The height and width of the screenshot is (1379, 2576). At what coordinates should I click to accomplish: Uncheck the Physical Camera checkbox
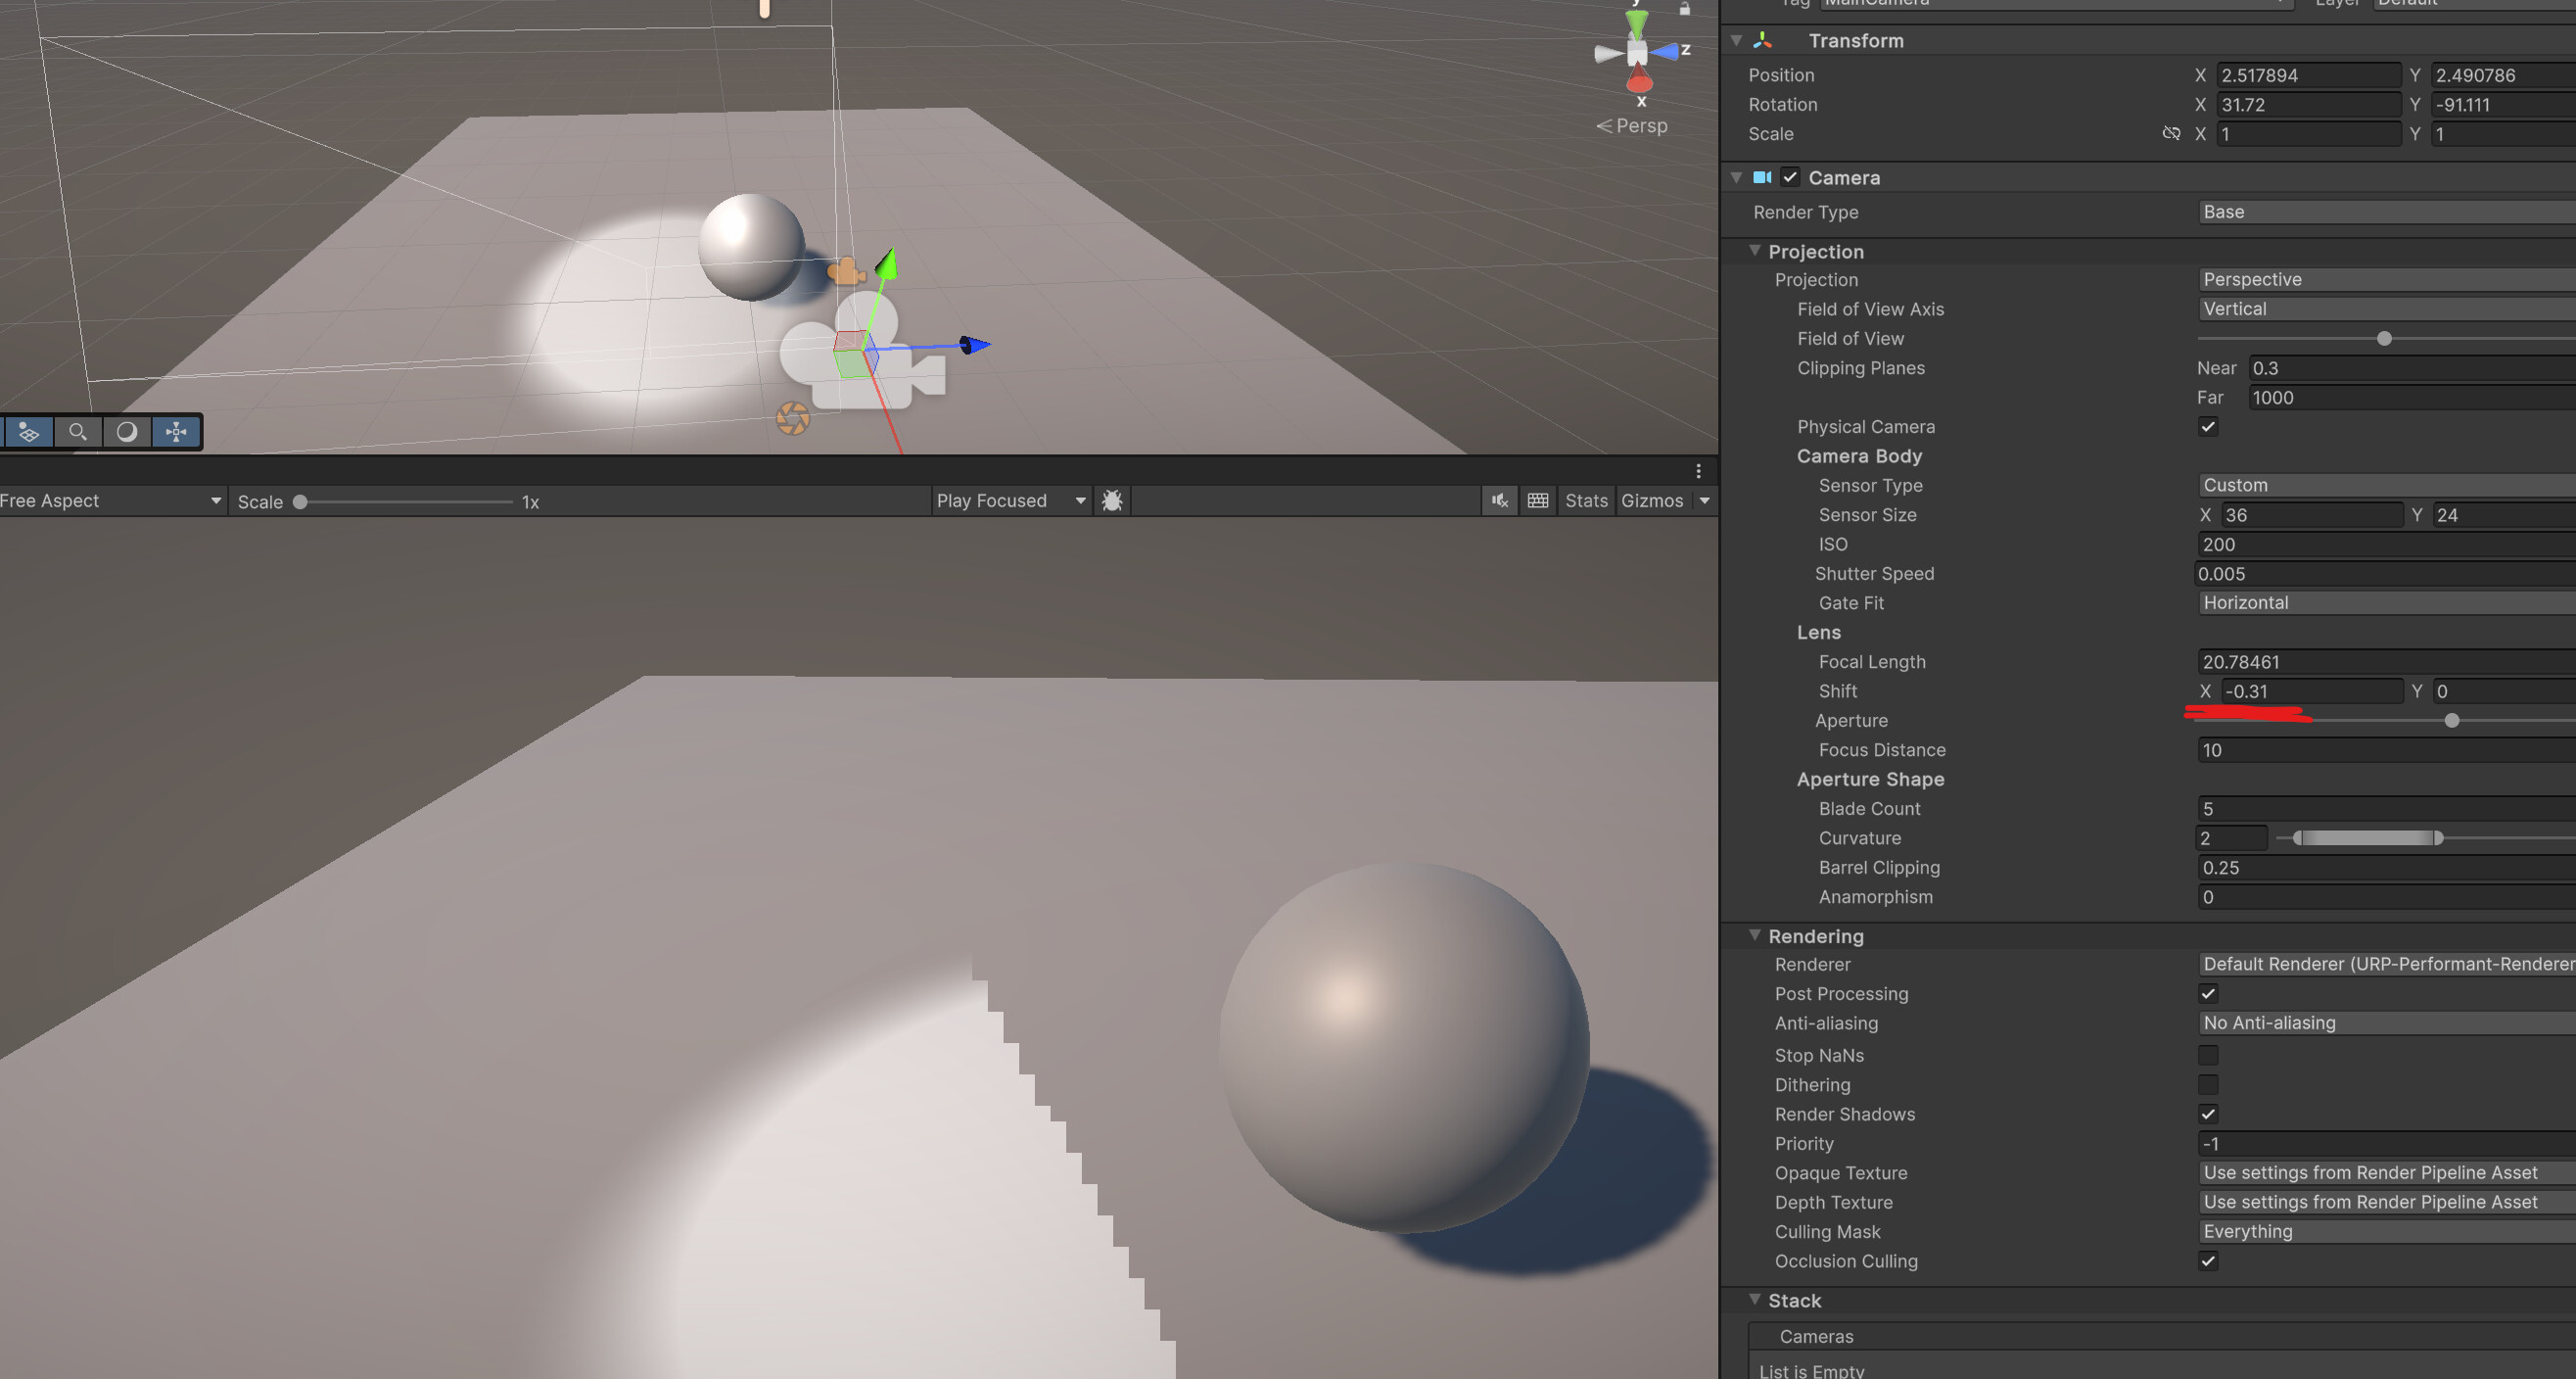(2208, 427)
